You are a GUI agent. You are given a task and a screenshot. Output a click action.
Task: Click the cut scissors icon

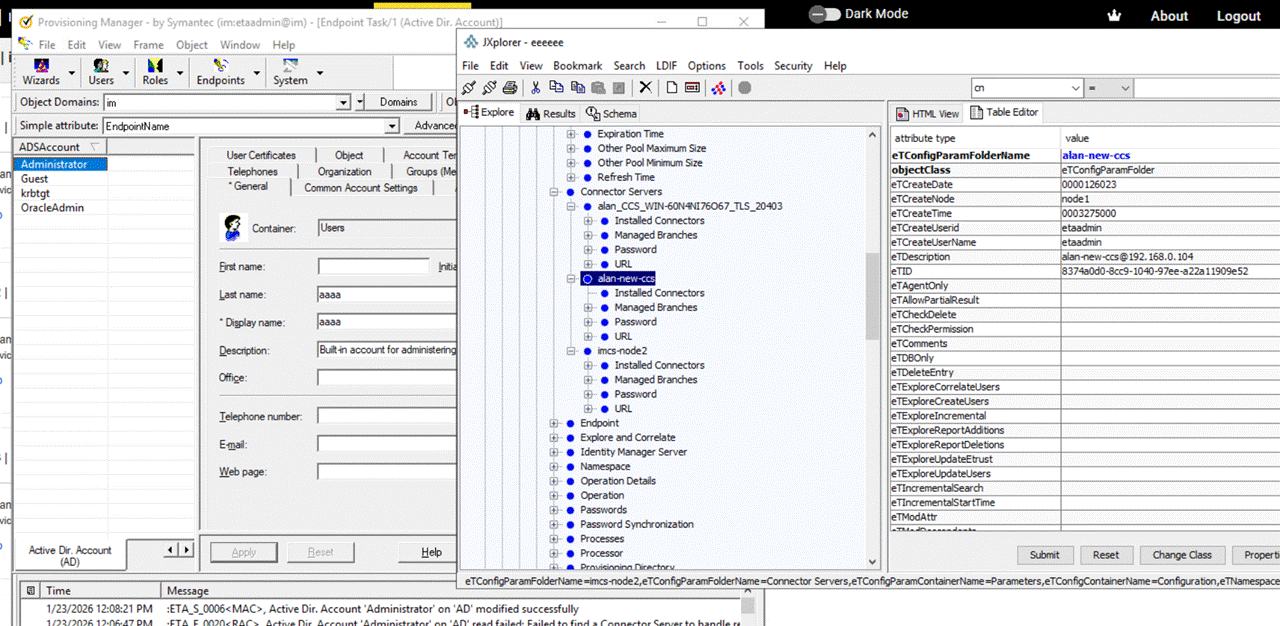pos(536,88)
